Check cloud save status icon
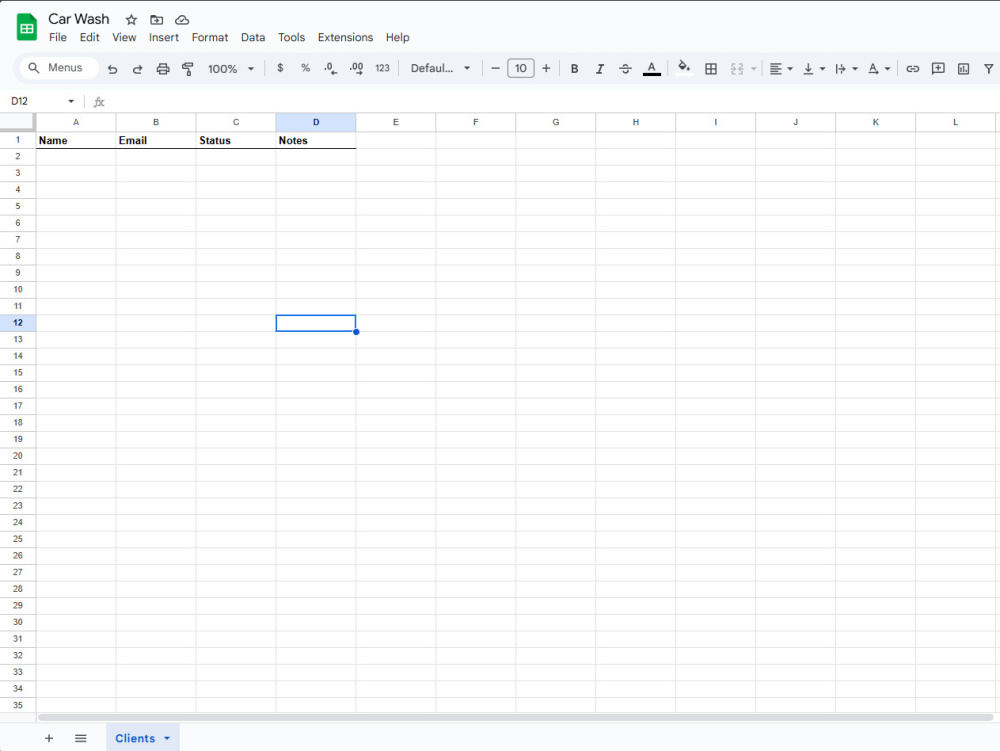 [182, 20]
